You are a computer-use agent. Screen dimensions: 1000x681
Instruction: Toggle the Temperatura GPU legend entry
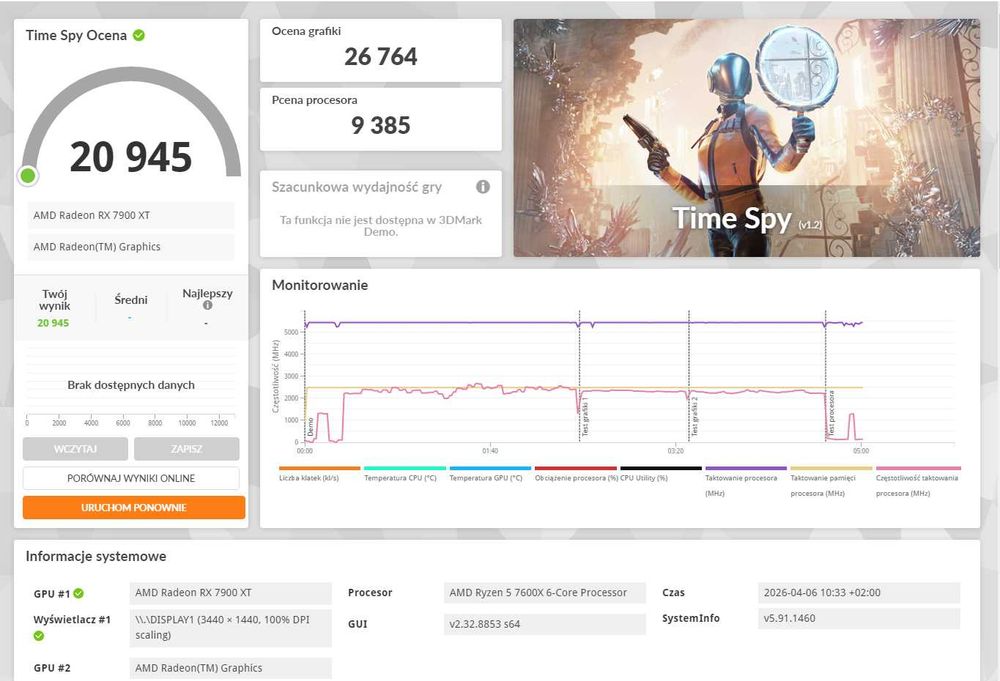tap(489, 474)
